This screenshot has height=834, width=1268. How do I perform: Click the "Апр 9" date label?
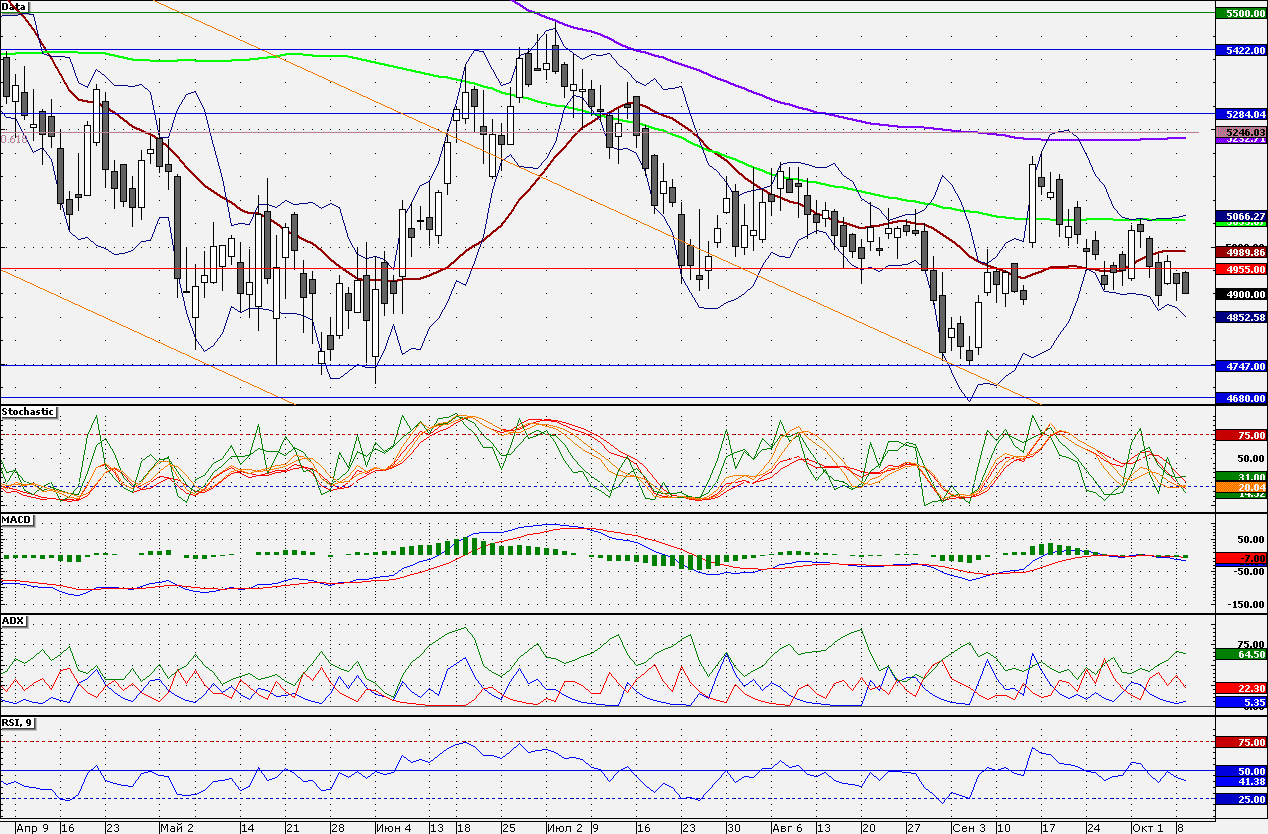click(x=33, y=827)
